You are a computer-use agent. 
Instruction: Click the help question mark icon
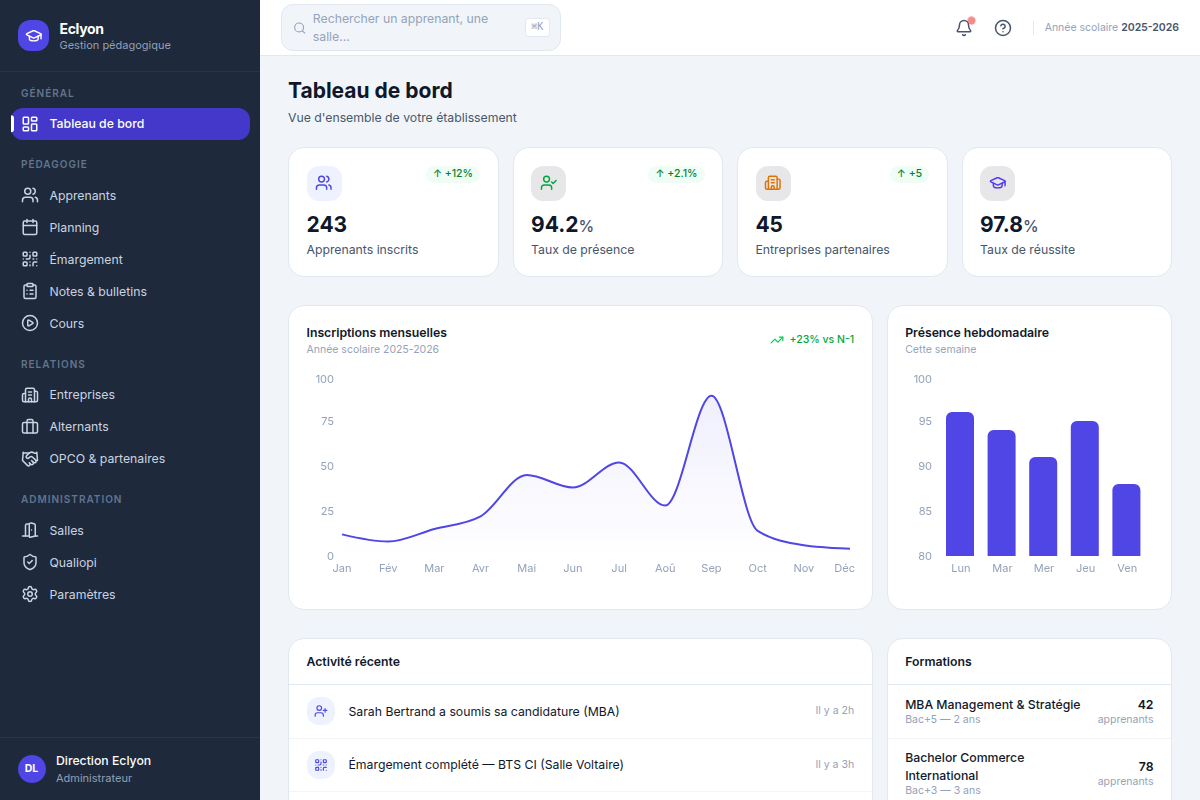click(1003, 28)
